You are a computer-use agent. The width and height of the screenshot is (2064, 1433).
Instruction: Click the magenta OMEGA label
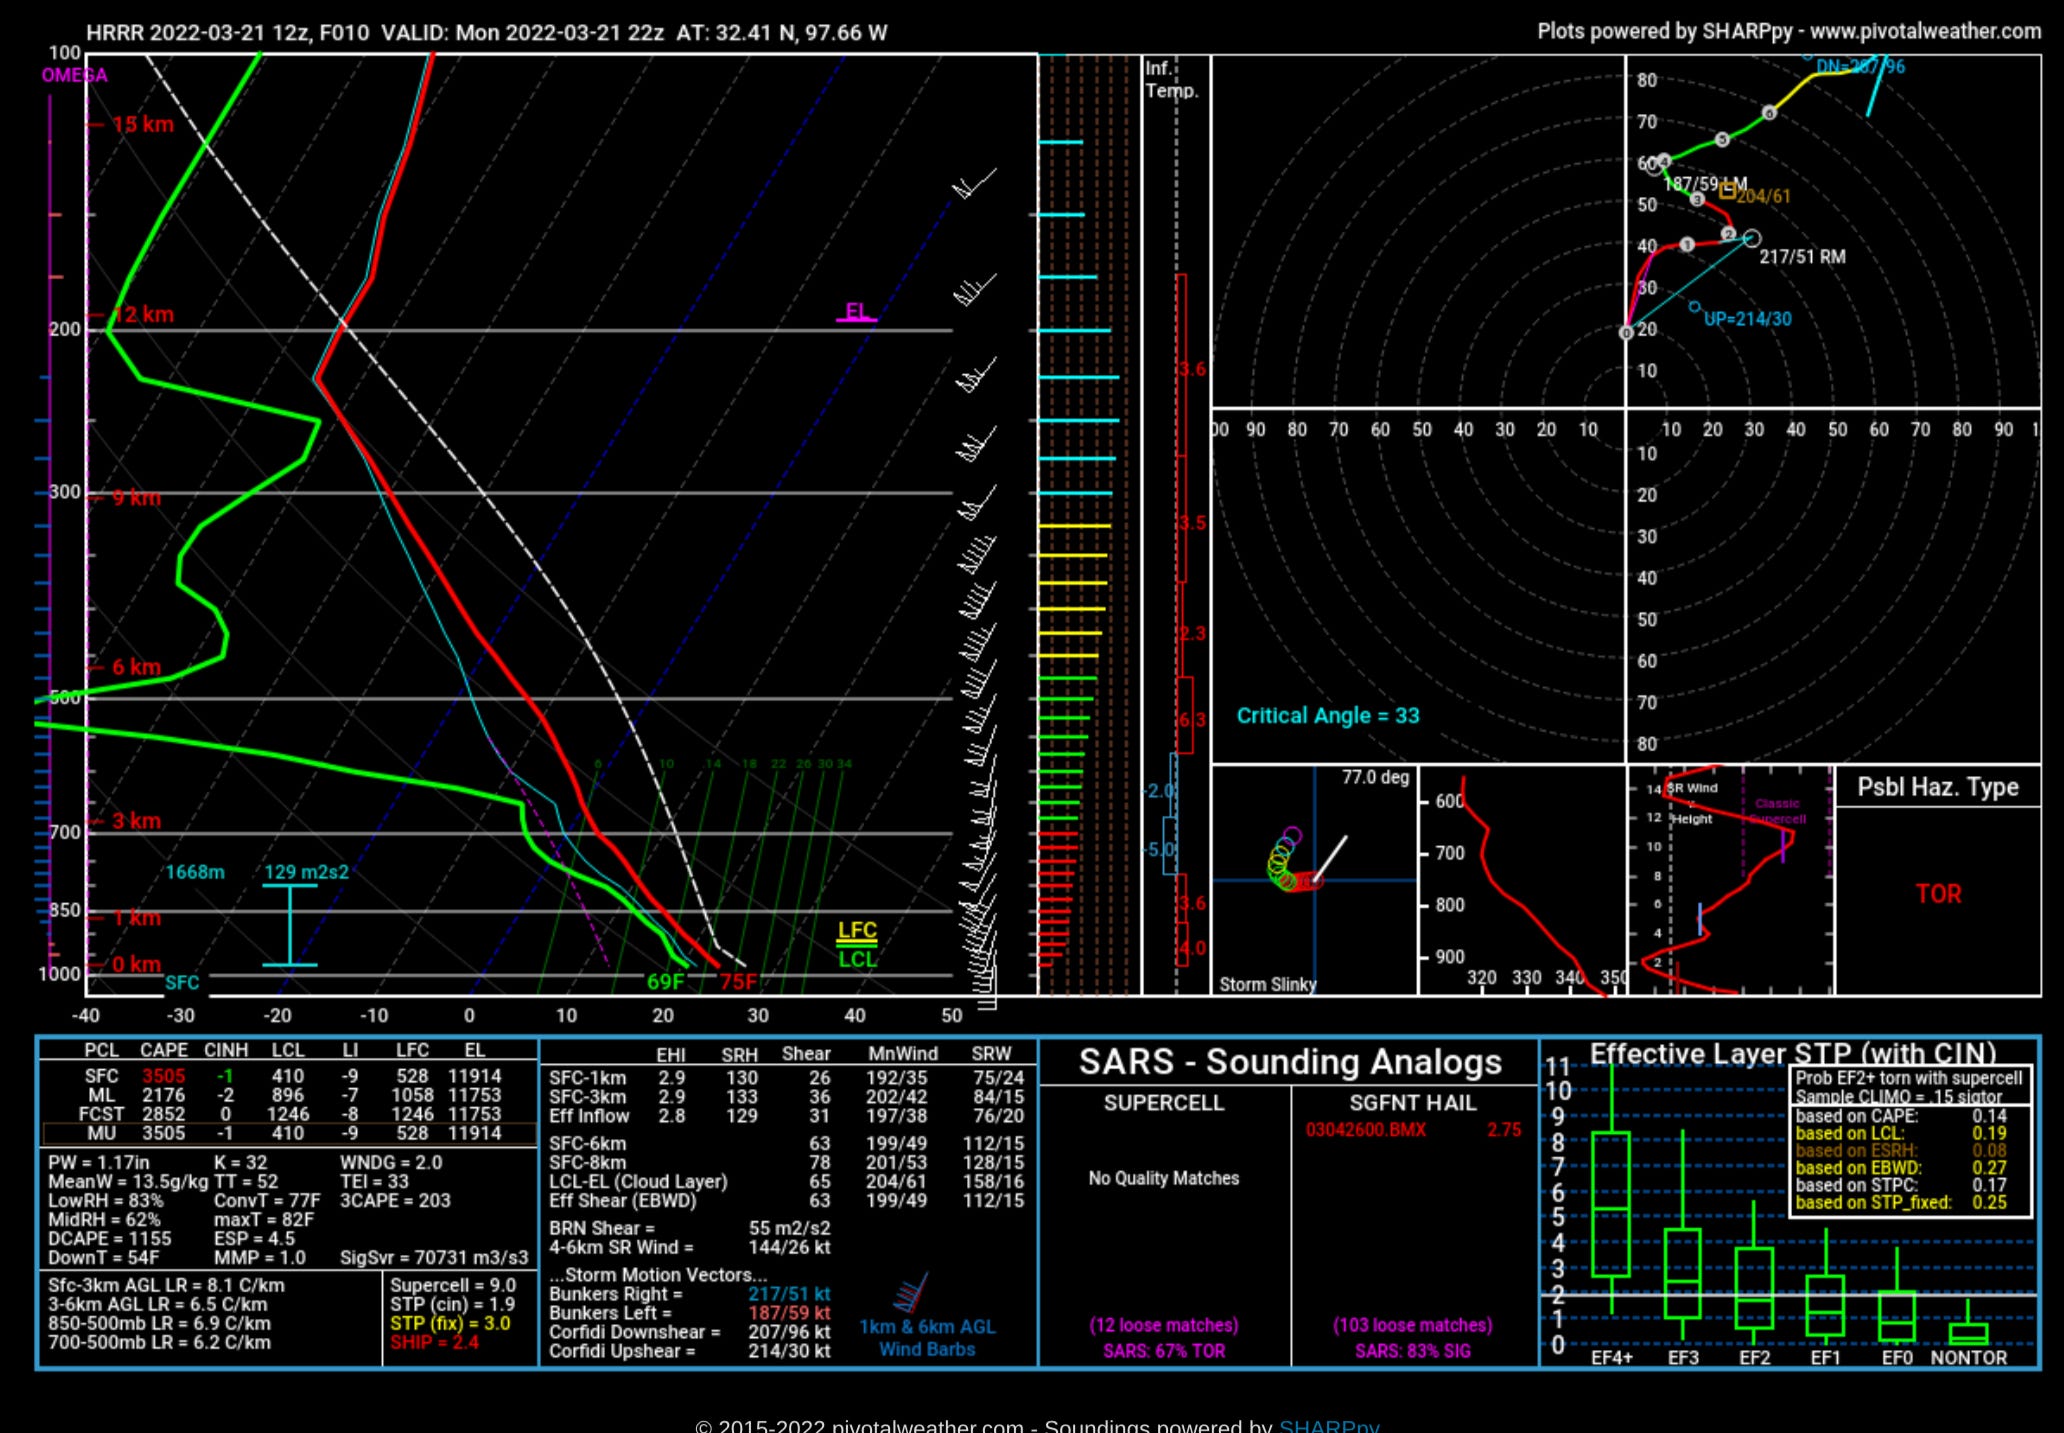pyautogui.click(x=74, y=75)
